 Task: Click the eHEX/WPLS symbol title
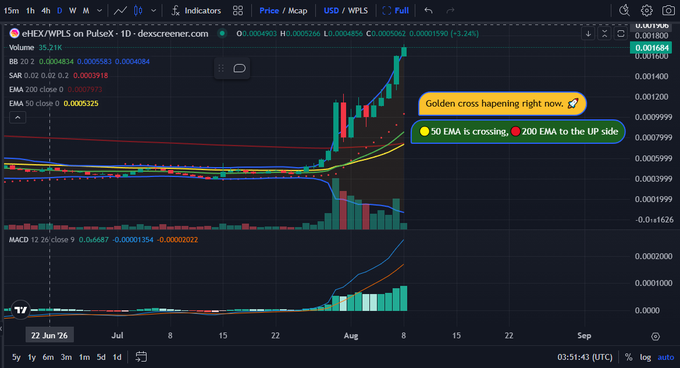point(115,33)
